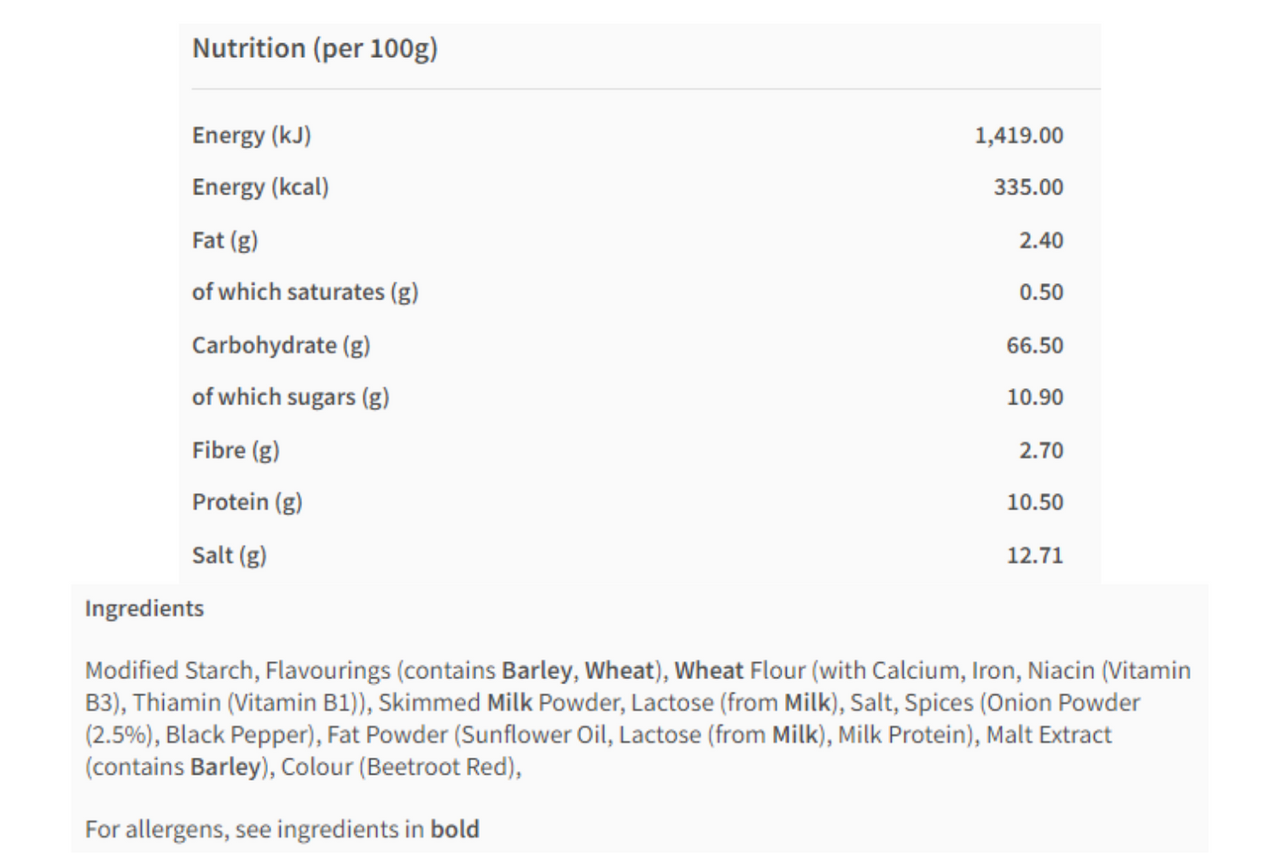
Task: Click the allergens note with bold
Action: click(282, 829)
